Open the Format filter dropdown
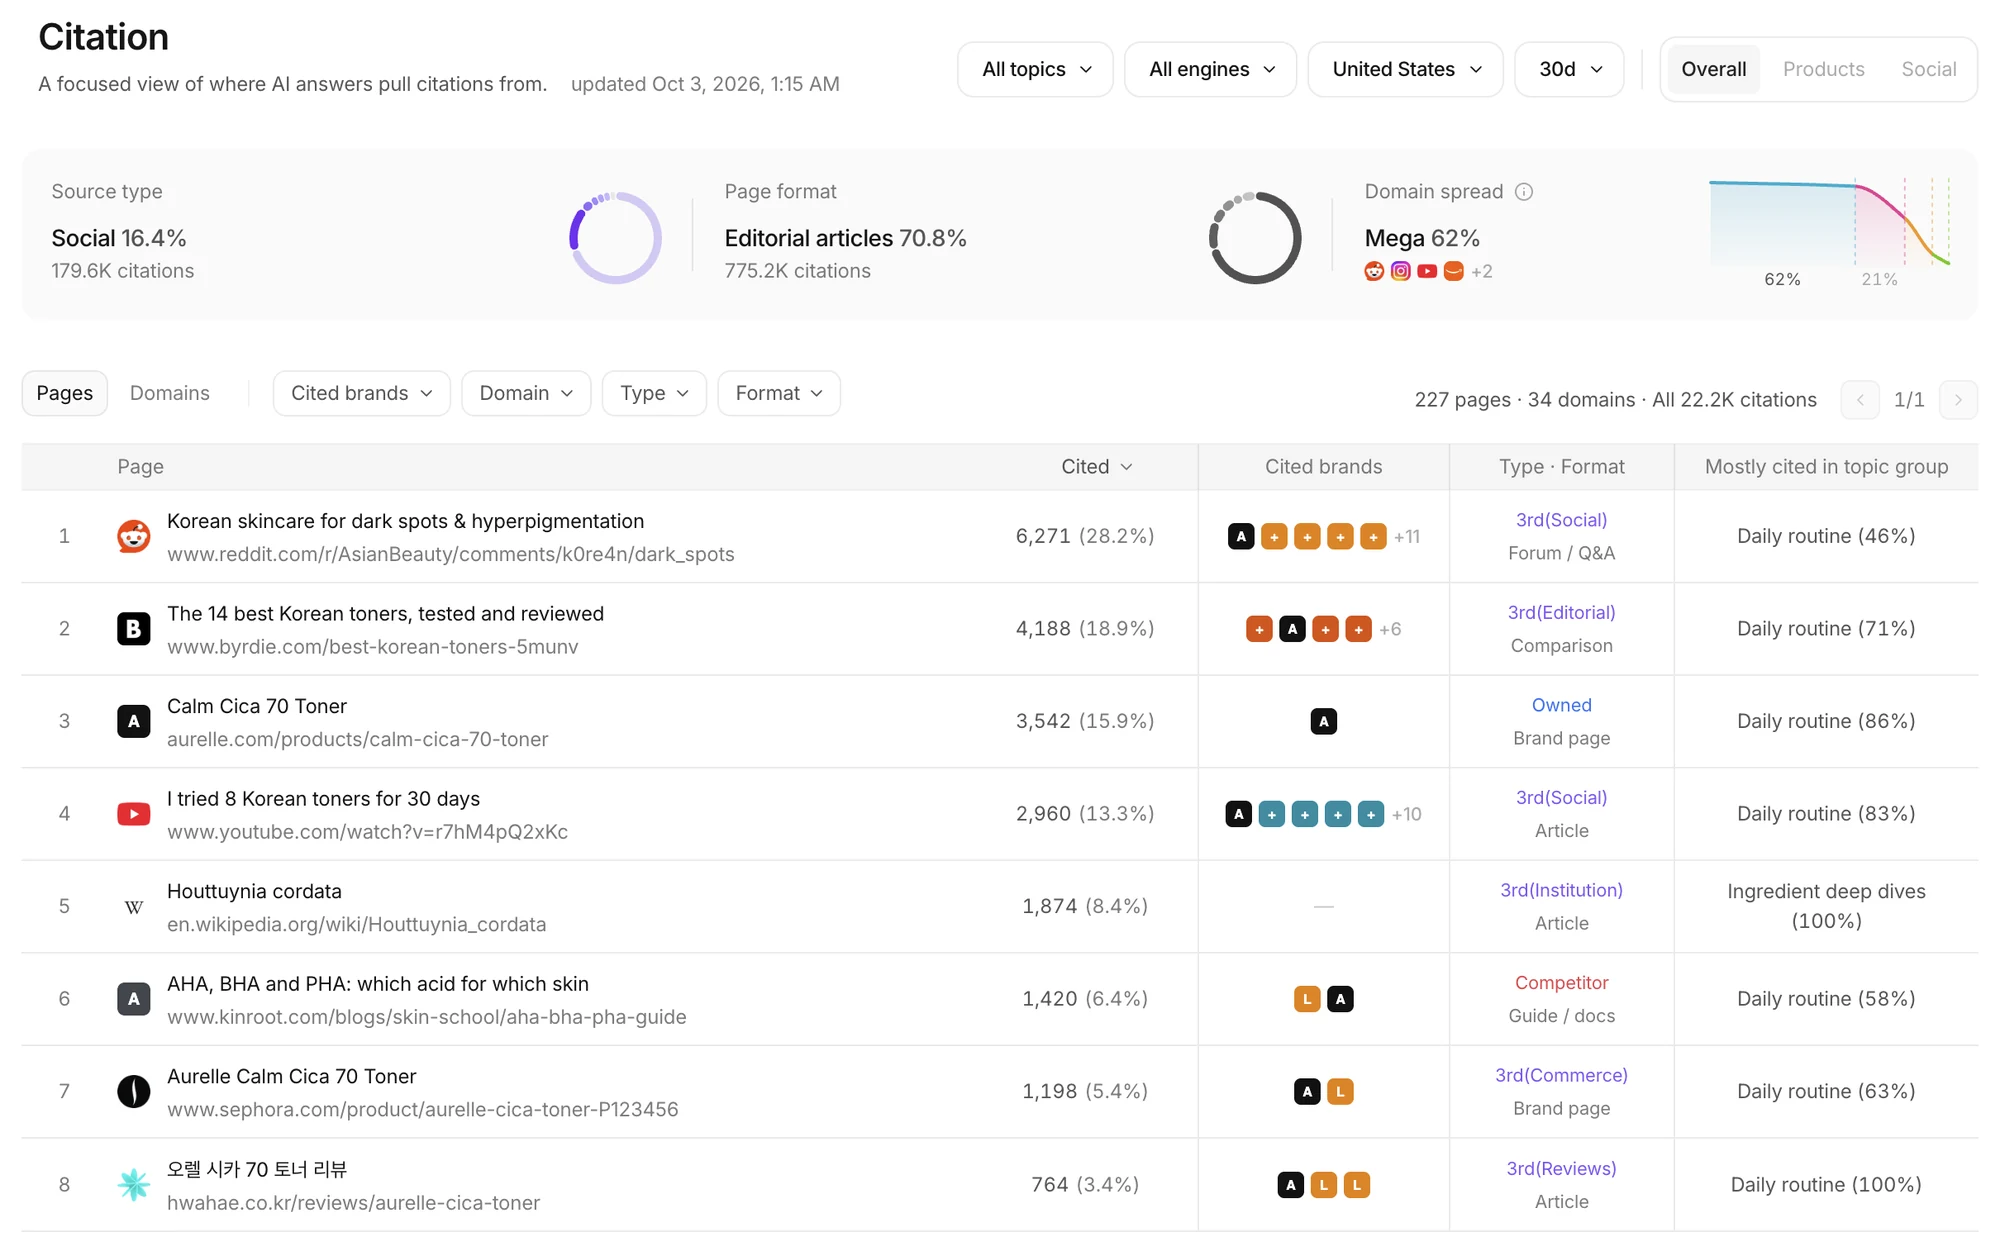 coord(779,393)
